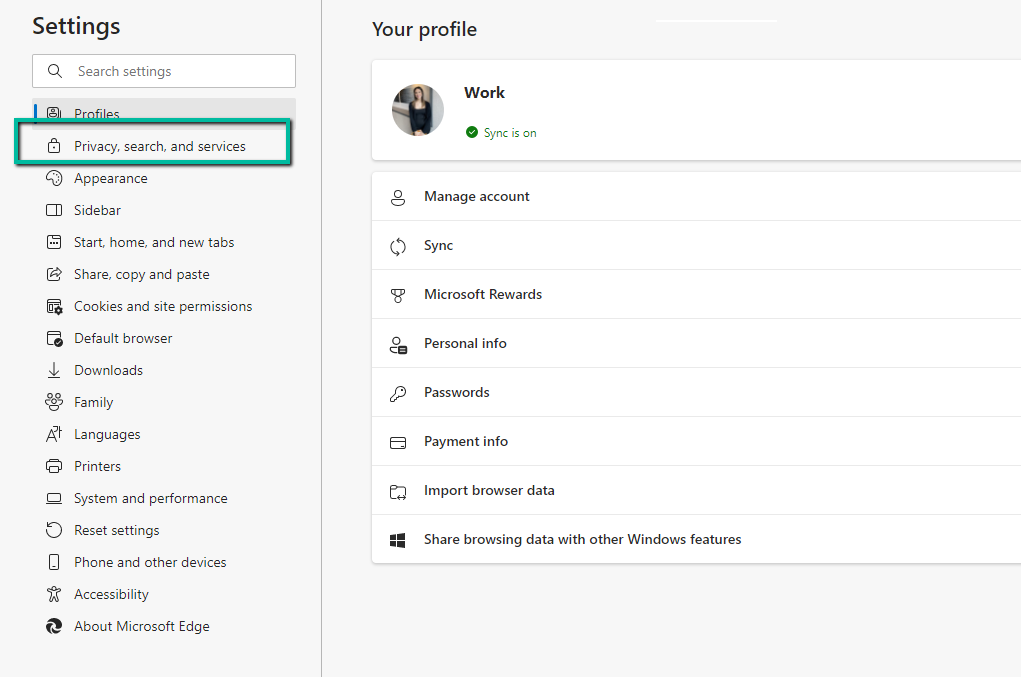1021x677 pixels.
Task: Click the Printers icon in sidebar
Action: tap(54, 466)
